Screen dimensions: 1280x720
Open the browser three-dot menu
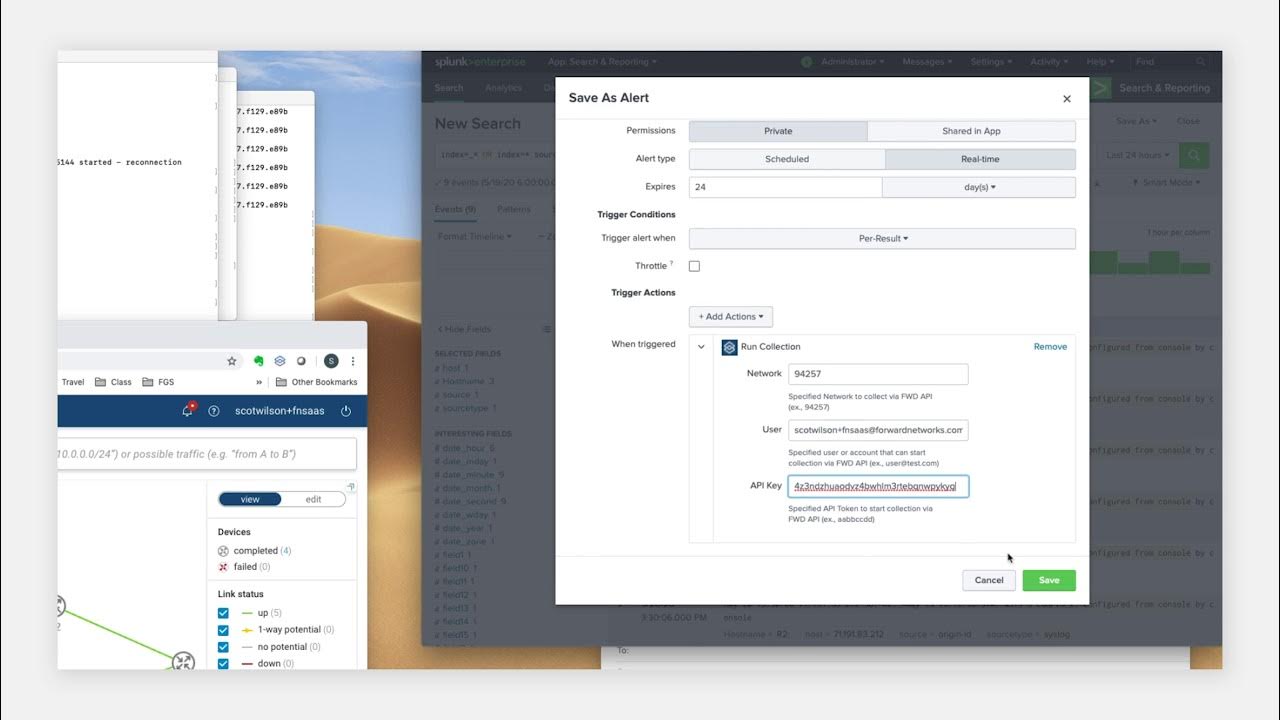tap(352, 361)
